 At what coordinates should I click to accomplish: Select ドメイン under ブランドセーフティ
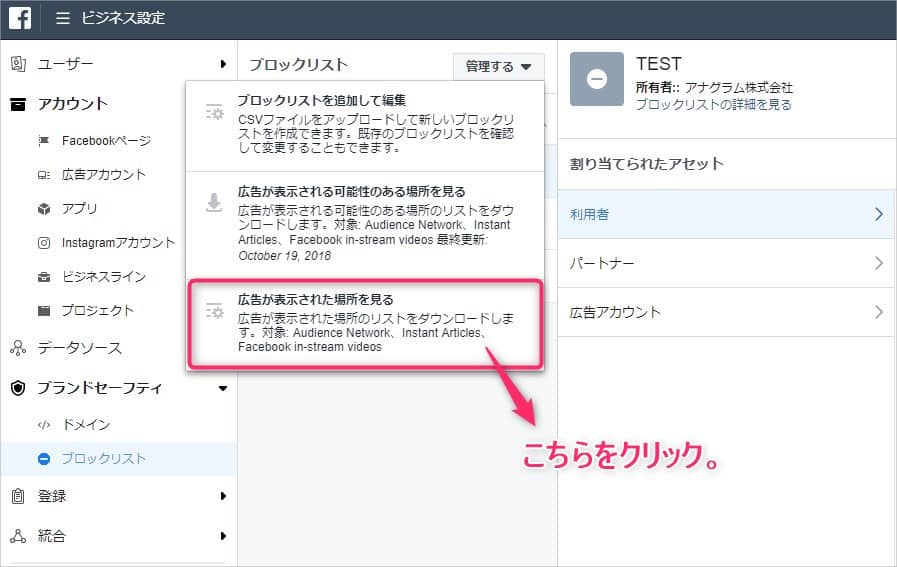pyautogui.click(x=85, y=424)
